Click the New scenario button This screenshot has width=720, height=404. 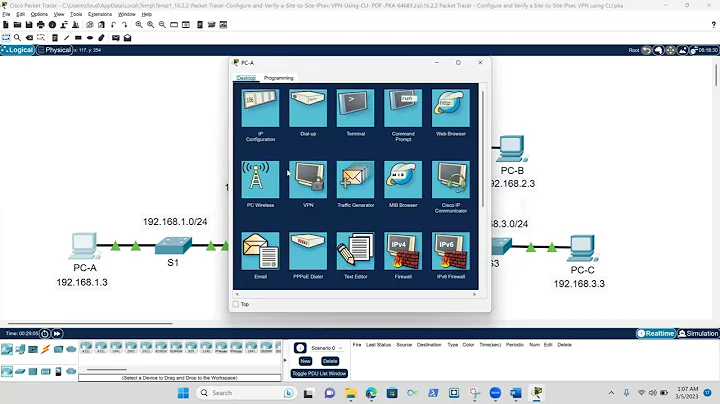pyautogui.click(x=305, y=361)
